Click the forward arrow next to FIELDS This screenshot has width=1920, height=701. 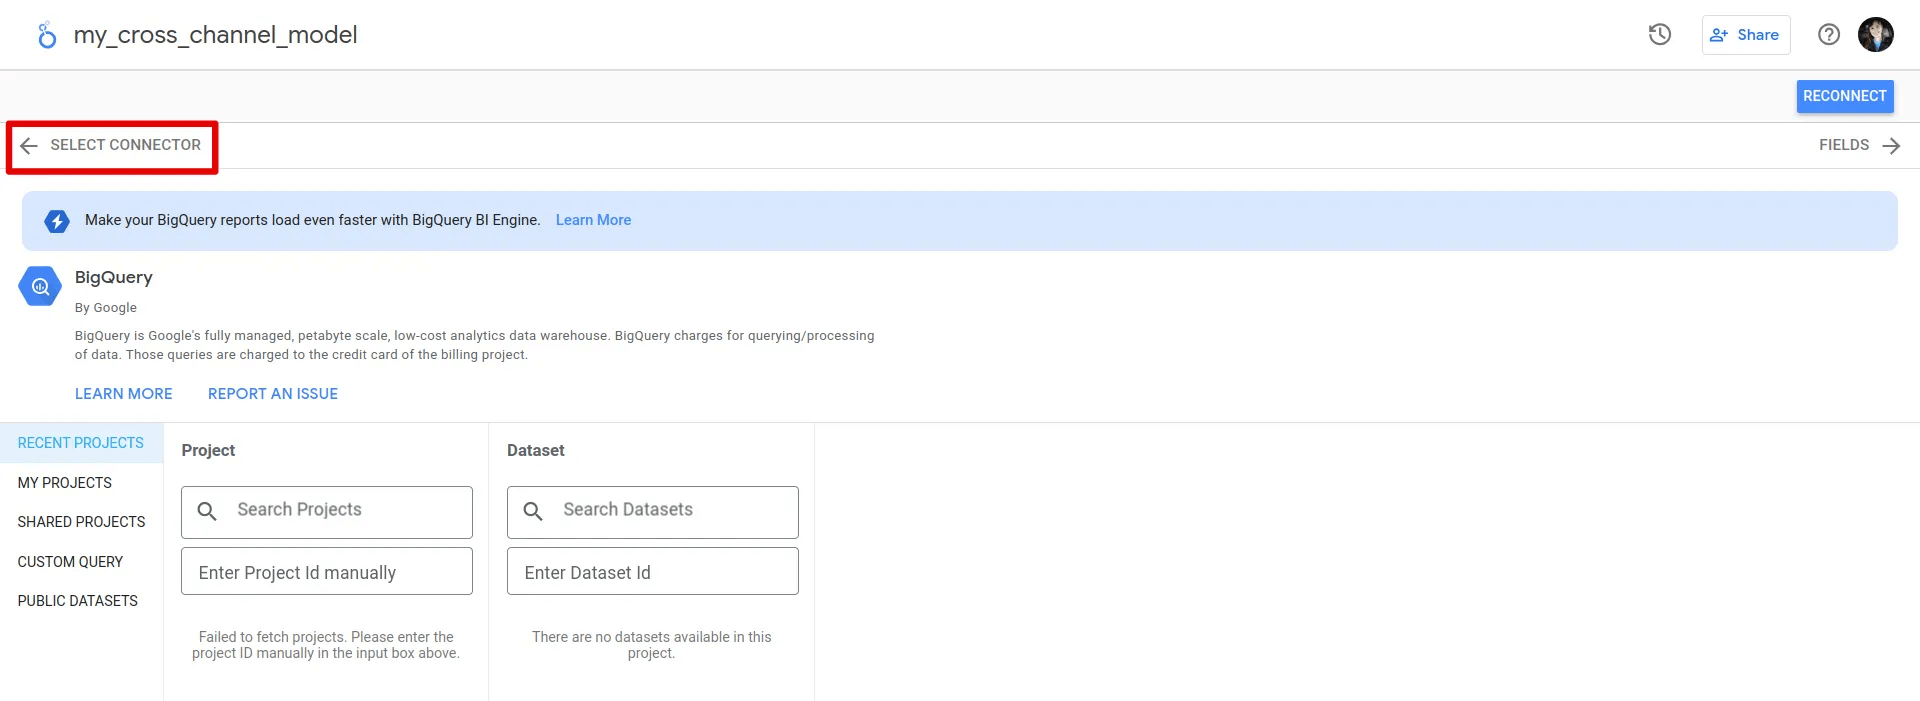tap(1891, 146)
